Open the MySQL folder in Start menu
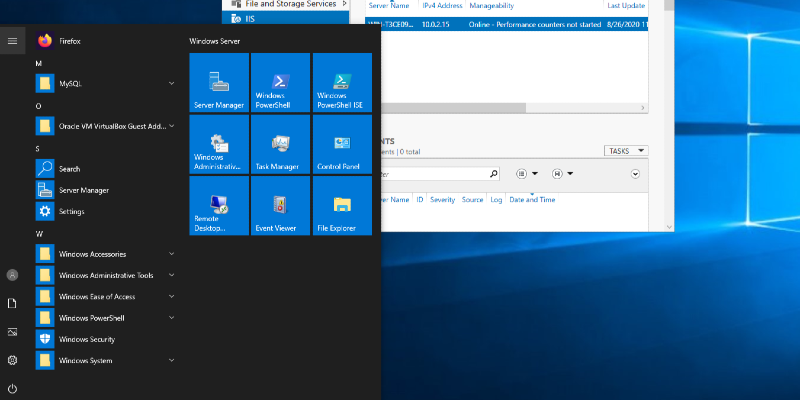The height and width of the screenshot is (400, 800). click(x=106, y=83)
